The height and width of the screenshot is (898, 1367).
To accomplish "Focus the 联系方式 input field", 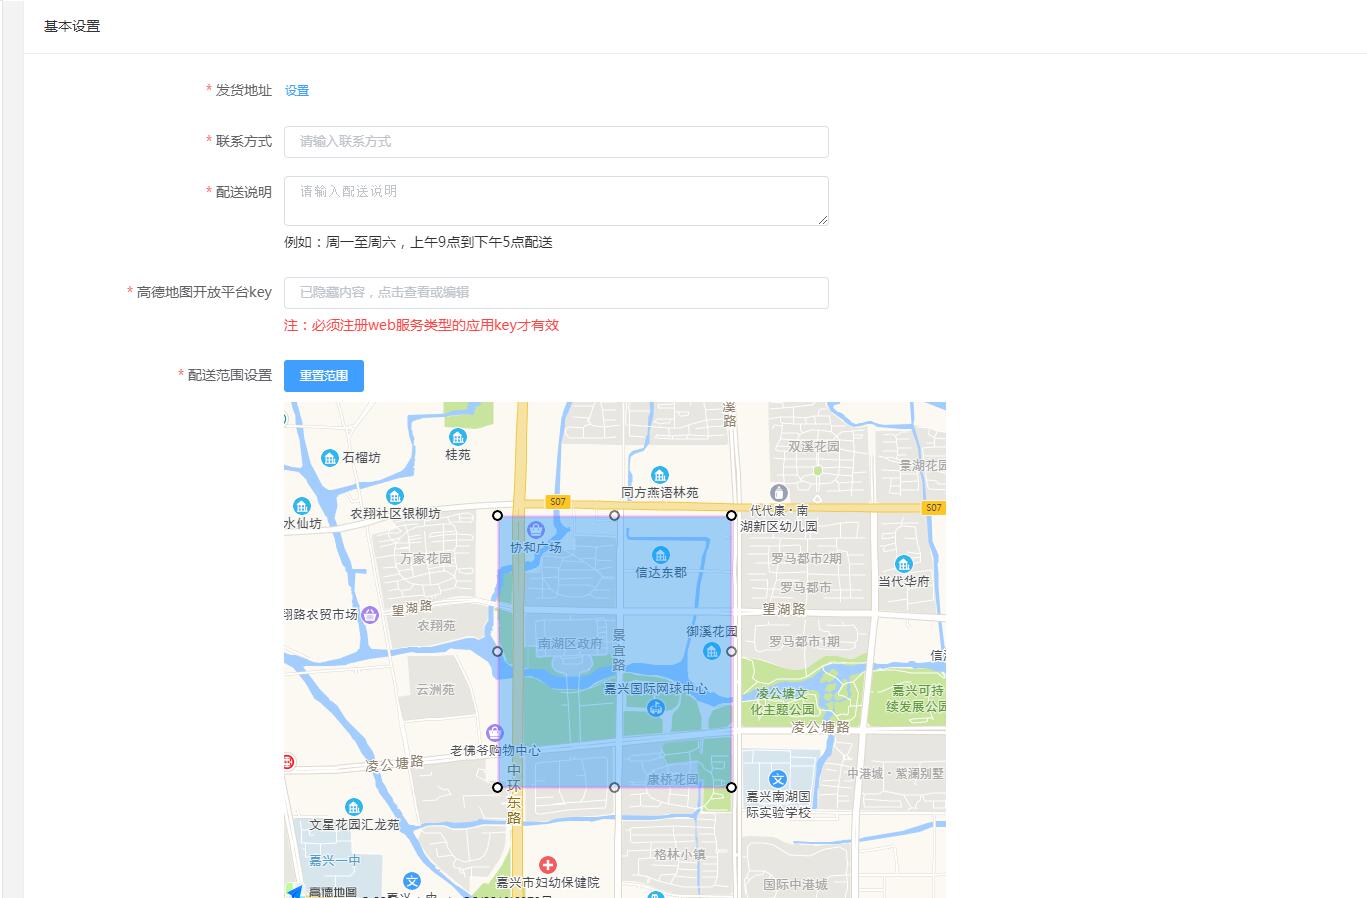I will click(556, 142).
